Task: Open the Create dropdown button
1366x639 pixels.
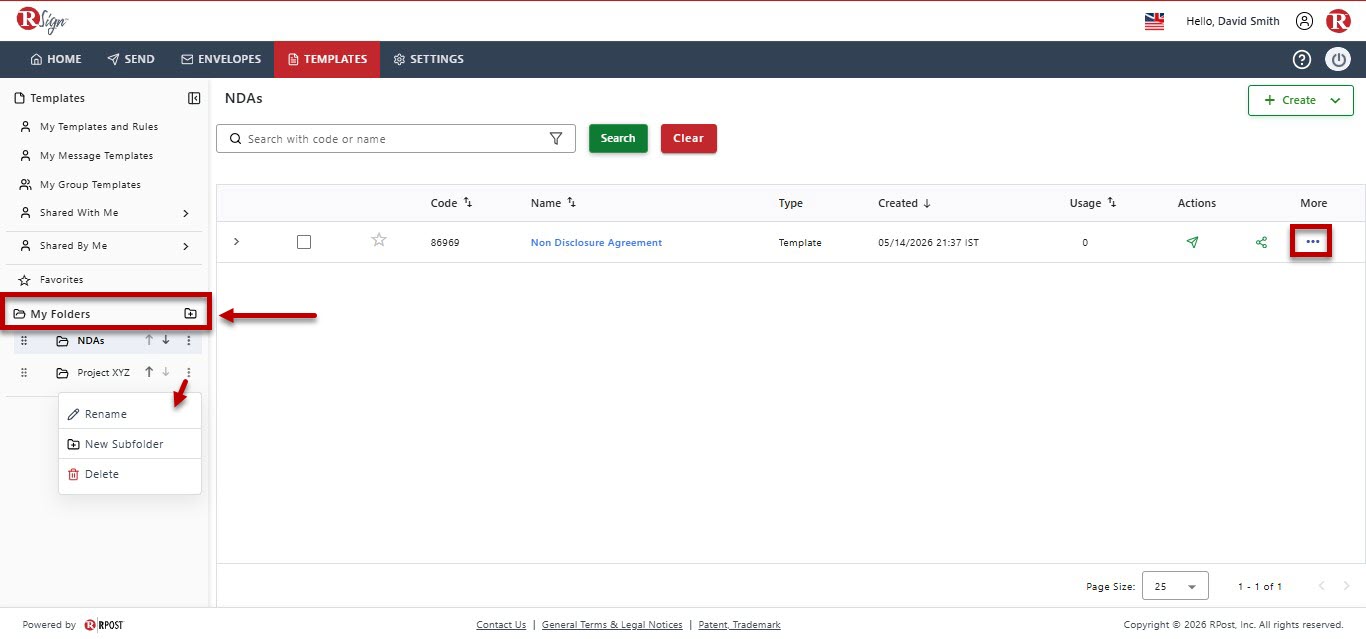Action: pyautogui.click(x=1300, y=100)
